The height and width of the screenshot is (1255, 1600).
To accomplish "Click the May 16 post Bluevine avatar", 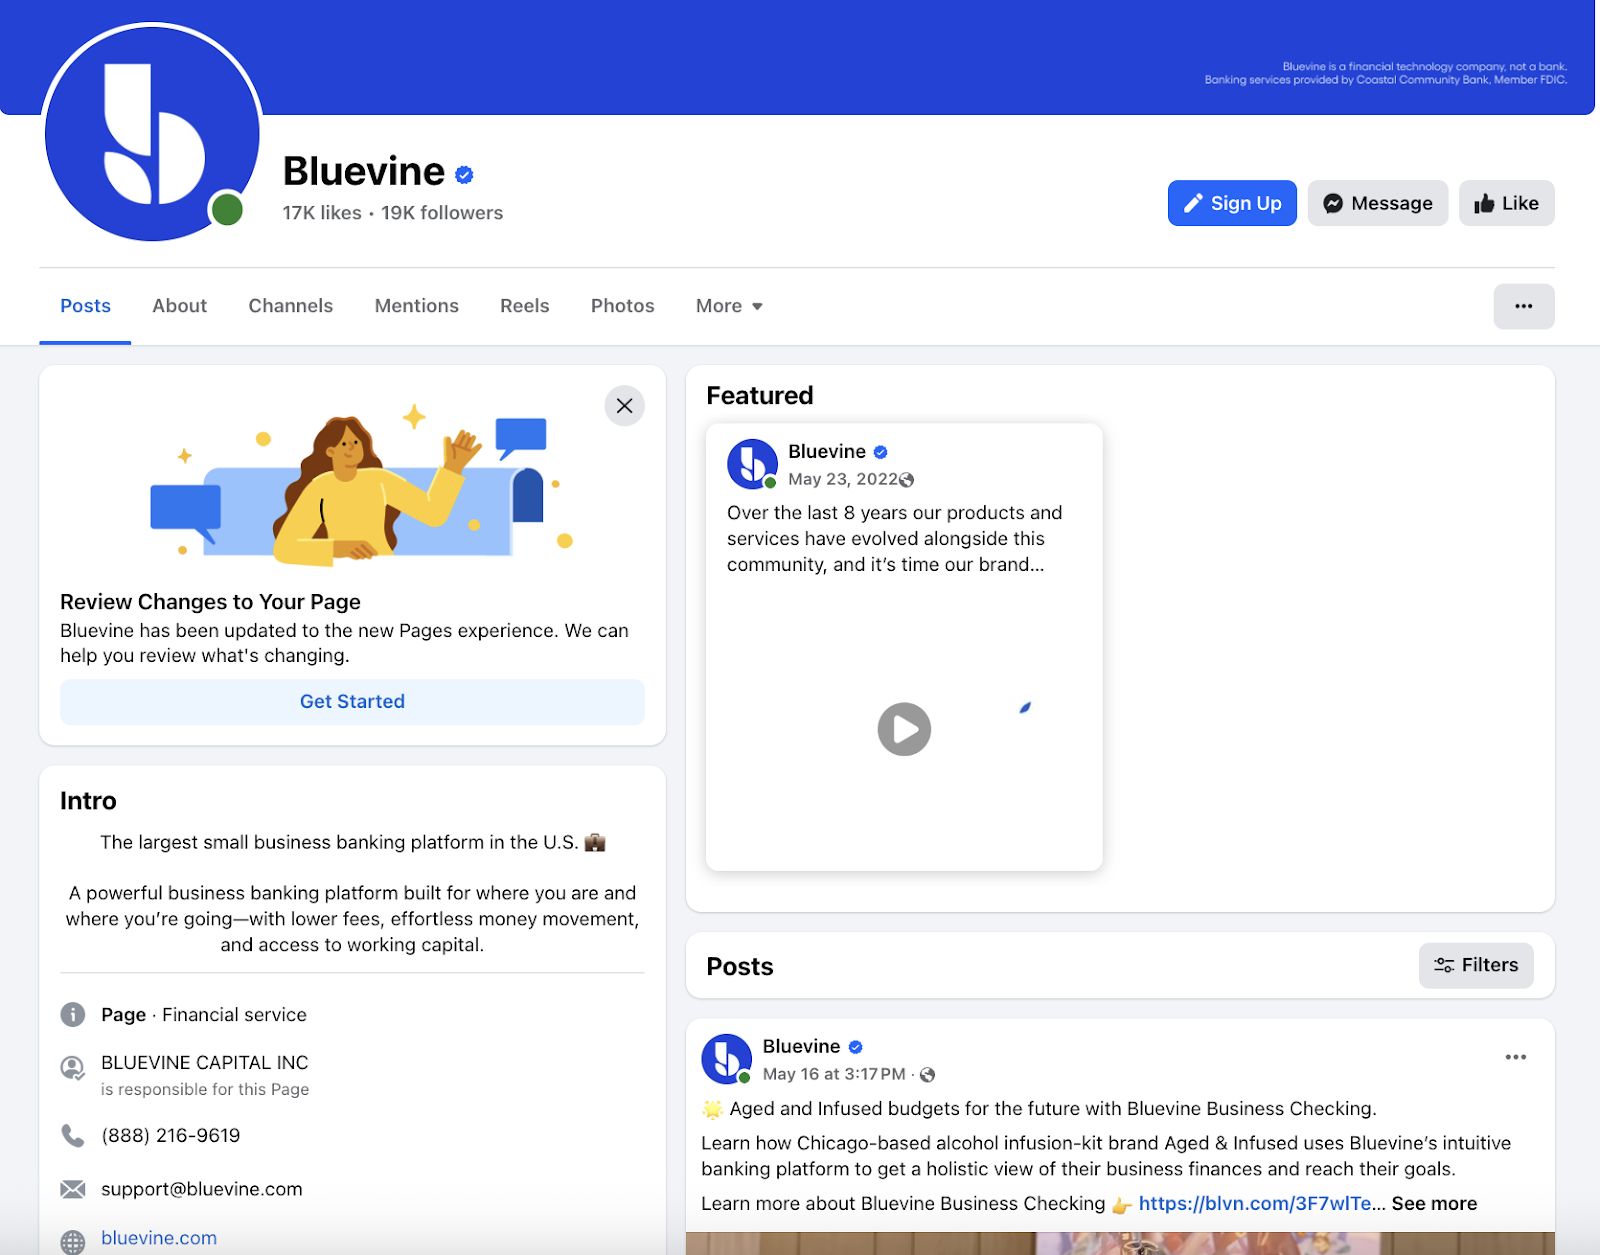I will pos(726,1059).
